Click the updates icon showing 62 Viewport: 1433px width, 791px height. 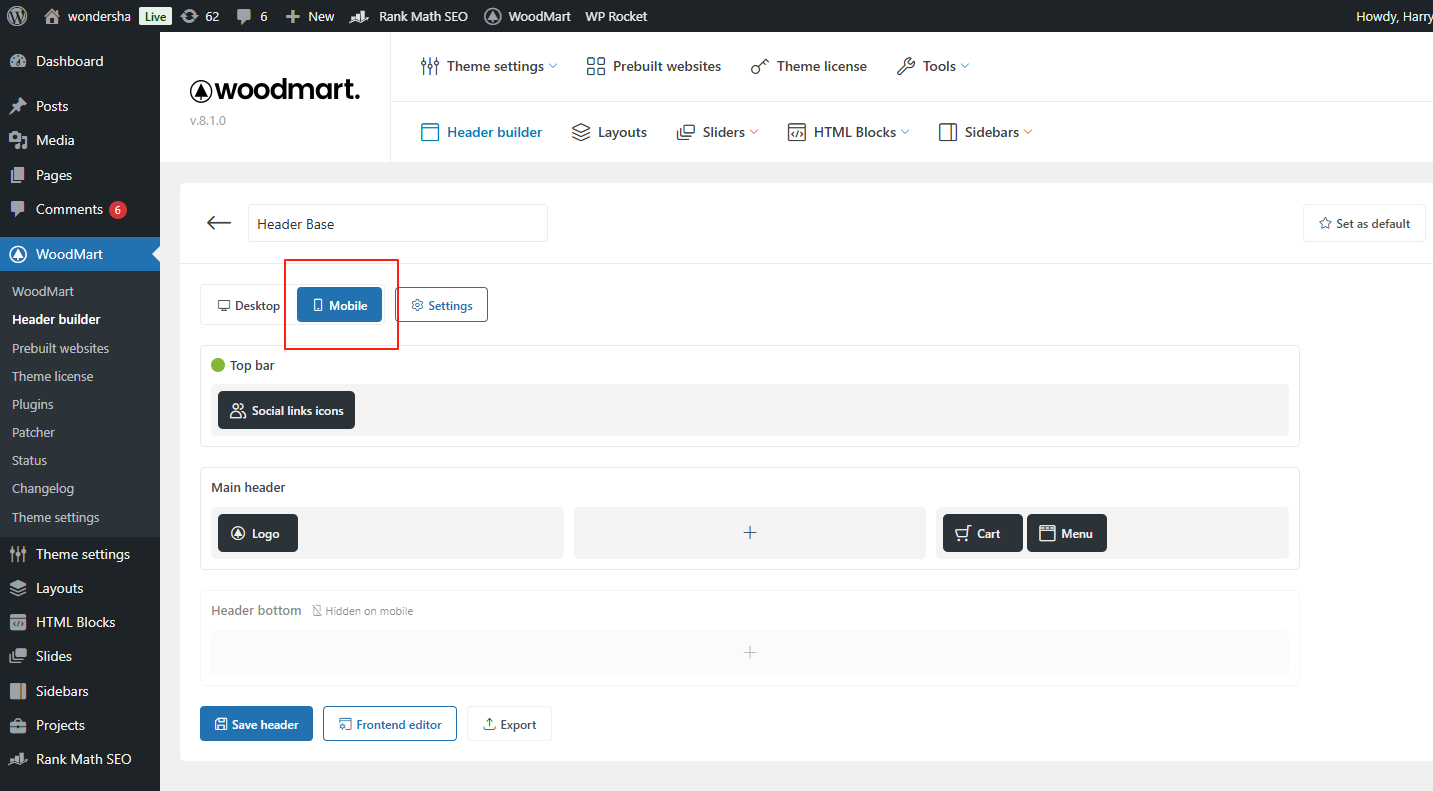(200, 16)
